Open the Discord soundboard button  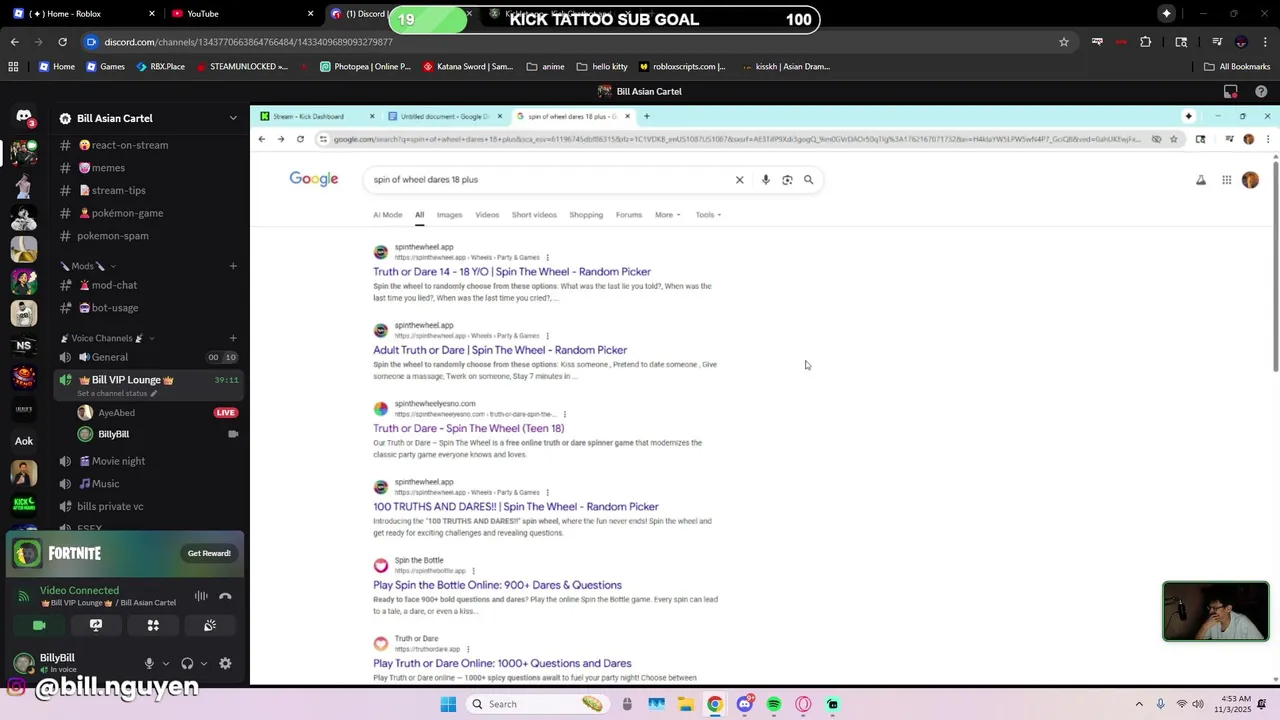coord(210,625)
